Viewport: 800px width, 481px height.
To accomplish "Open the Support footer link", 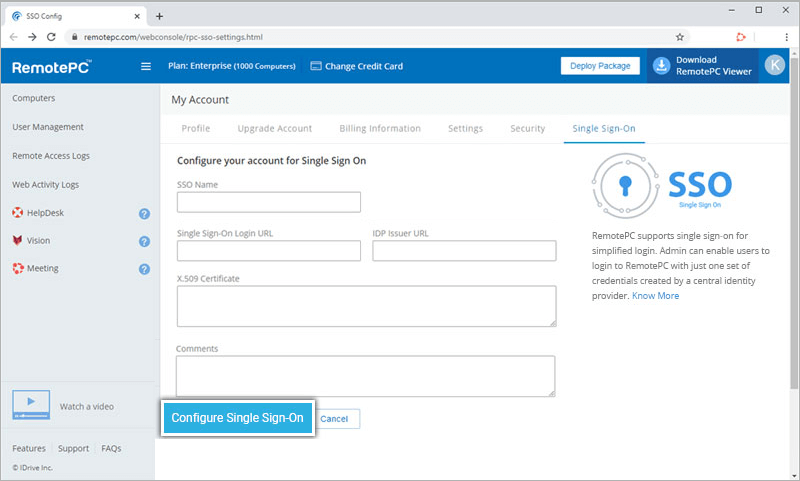I will pyautogui.click(x=73, y=448).
